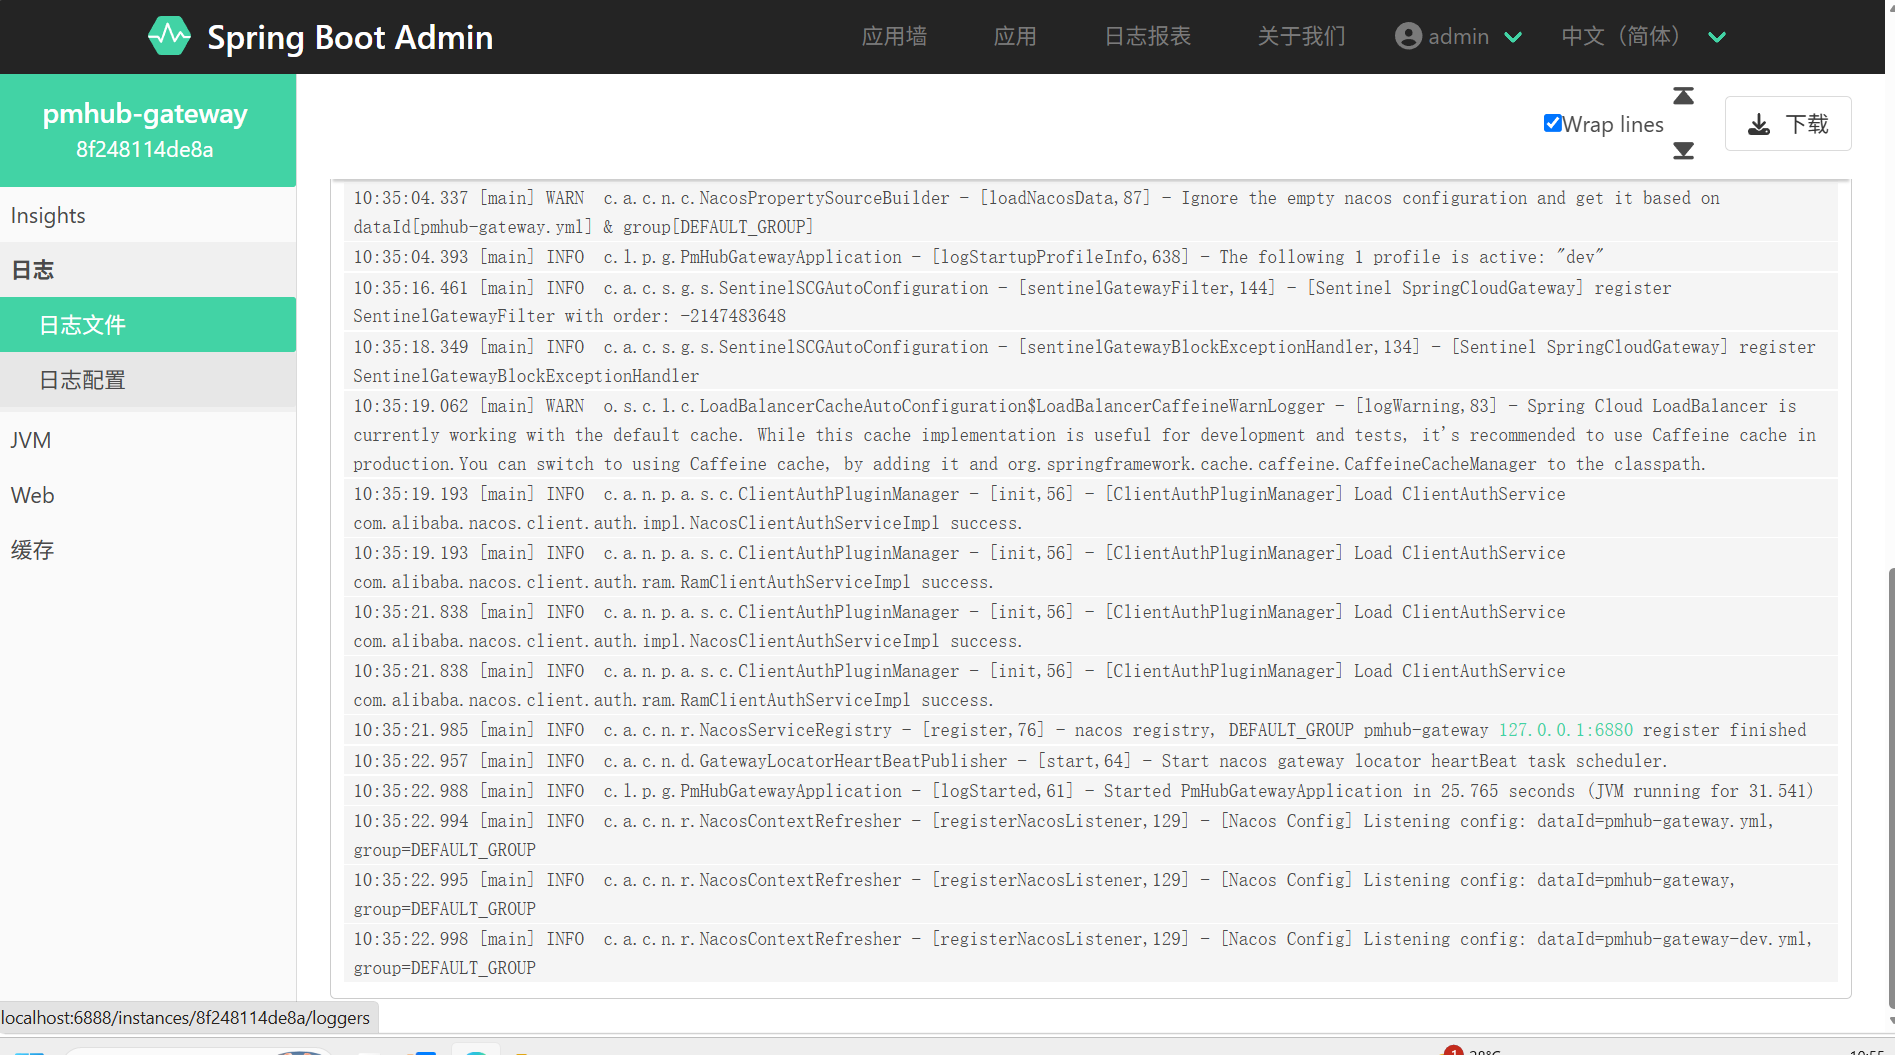Click the 'Listening config: dataId=pmhub-gateway-dev.yml' log line
Viewport: 1895px width, 1055px height.
(x=1091, y=953)
